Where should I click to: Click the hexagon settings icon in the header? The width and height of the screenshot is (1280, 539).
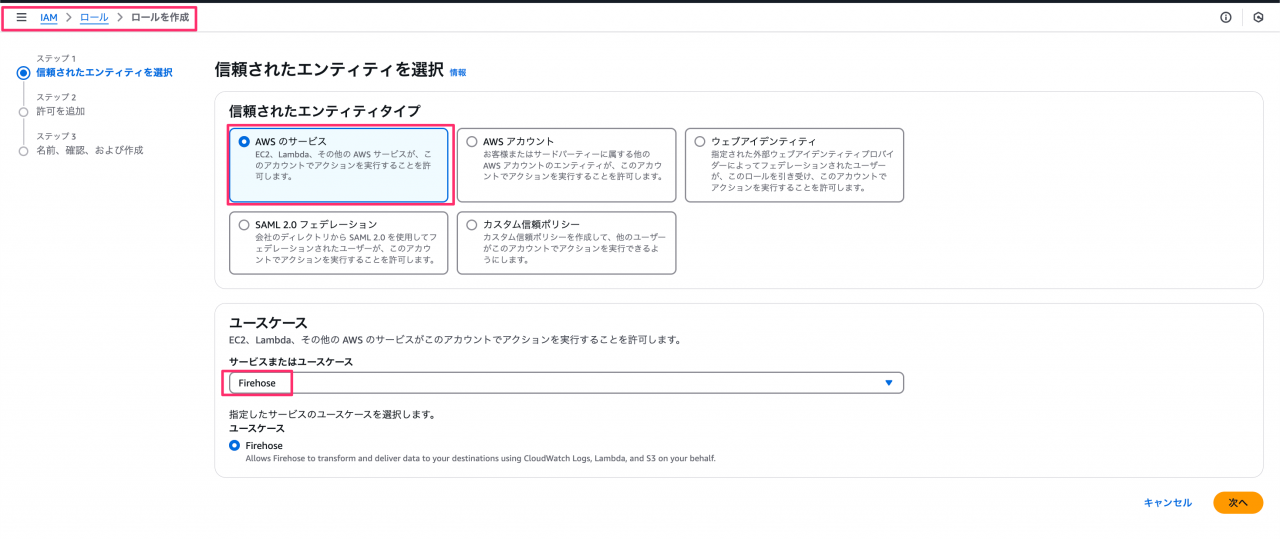(x=1258, y=17)
